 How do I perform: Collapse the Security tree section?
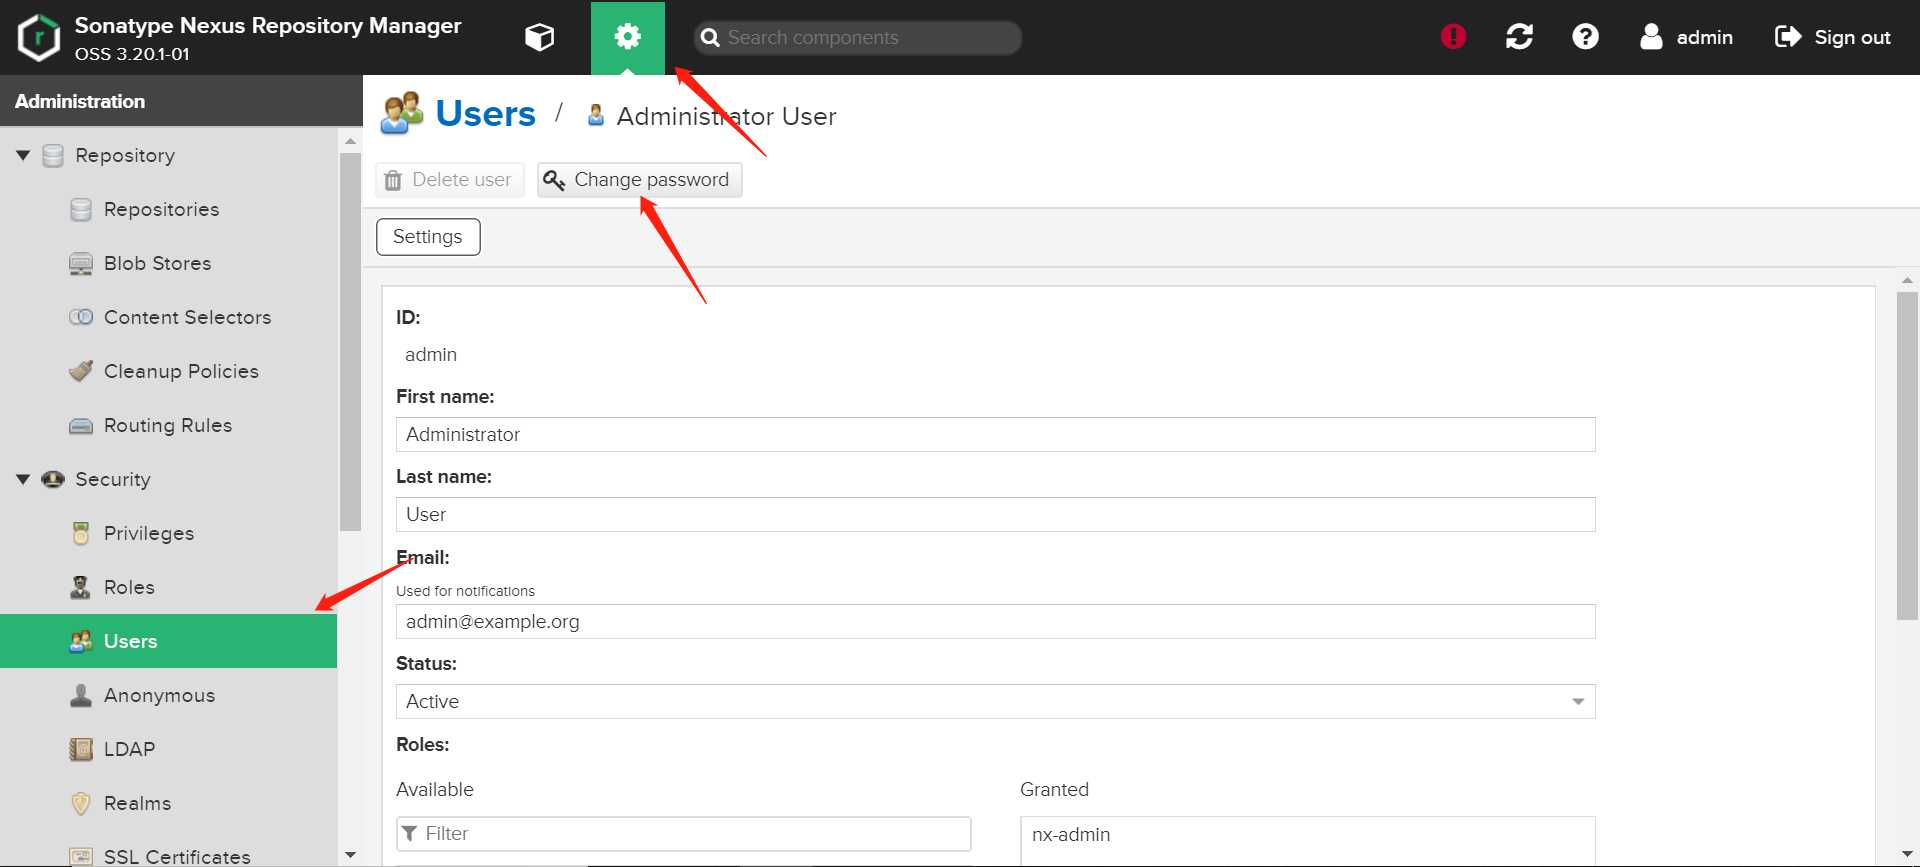point(23,479)
